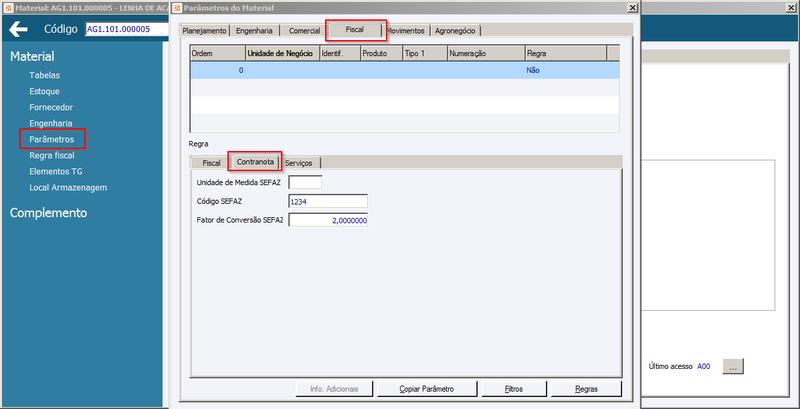Click the Material section heading

pyautogui.click(x=32, y=57)
